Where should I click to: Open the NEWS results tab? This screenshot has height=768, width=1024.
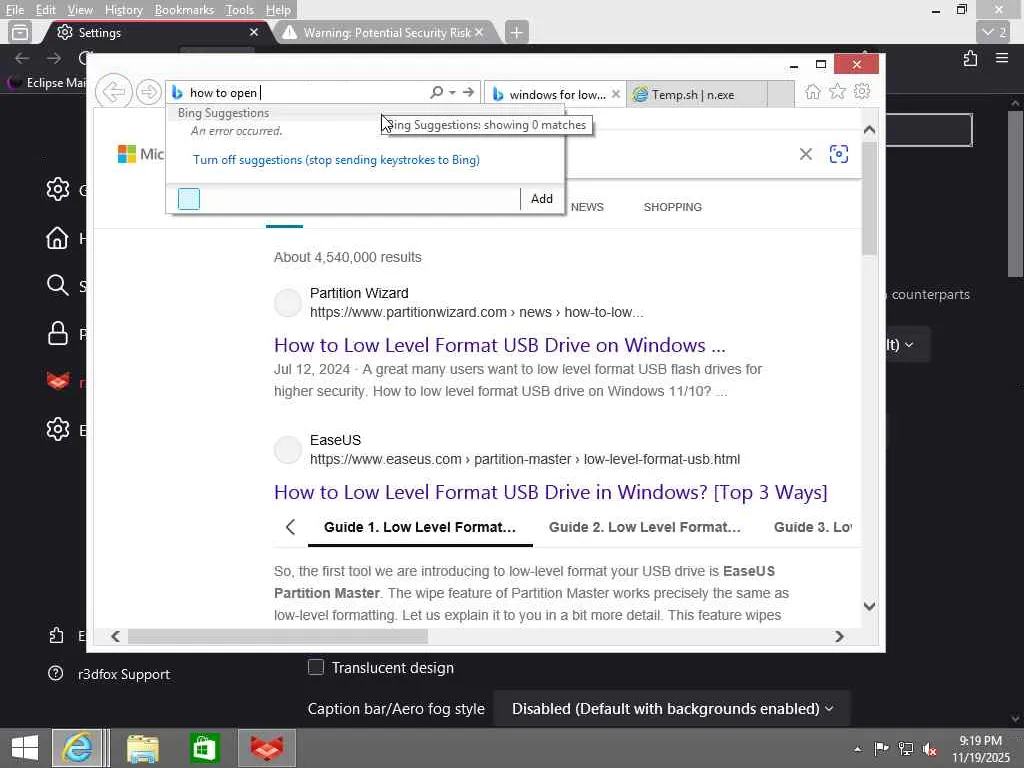click(x=587, y=207)
